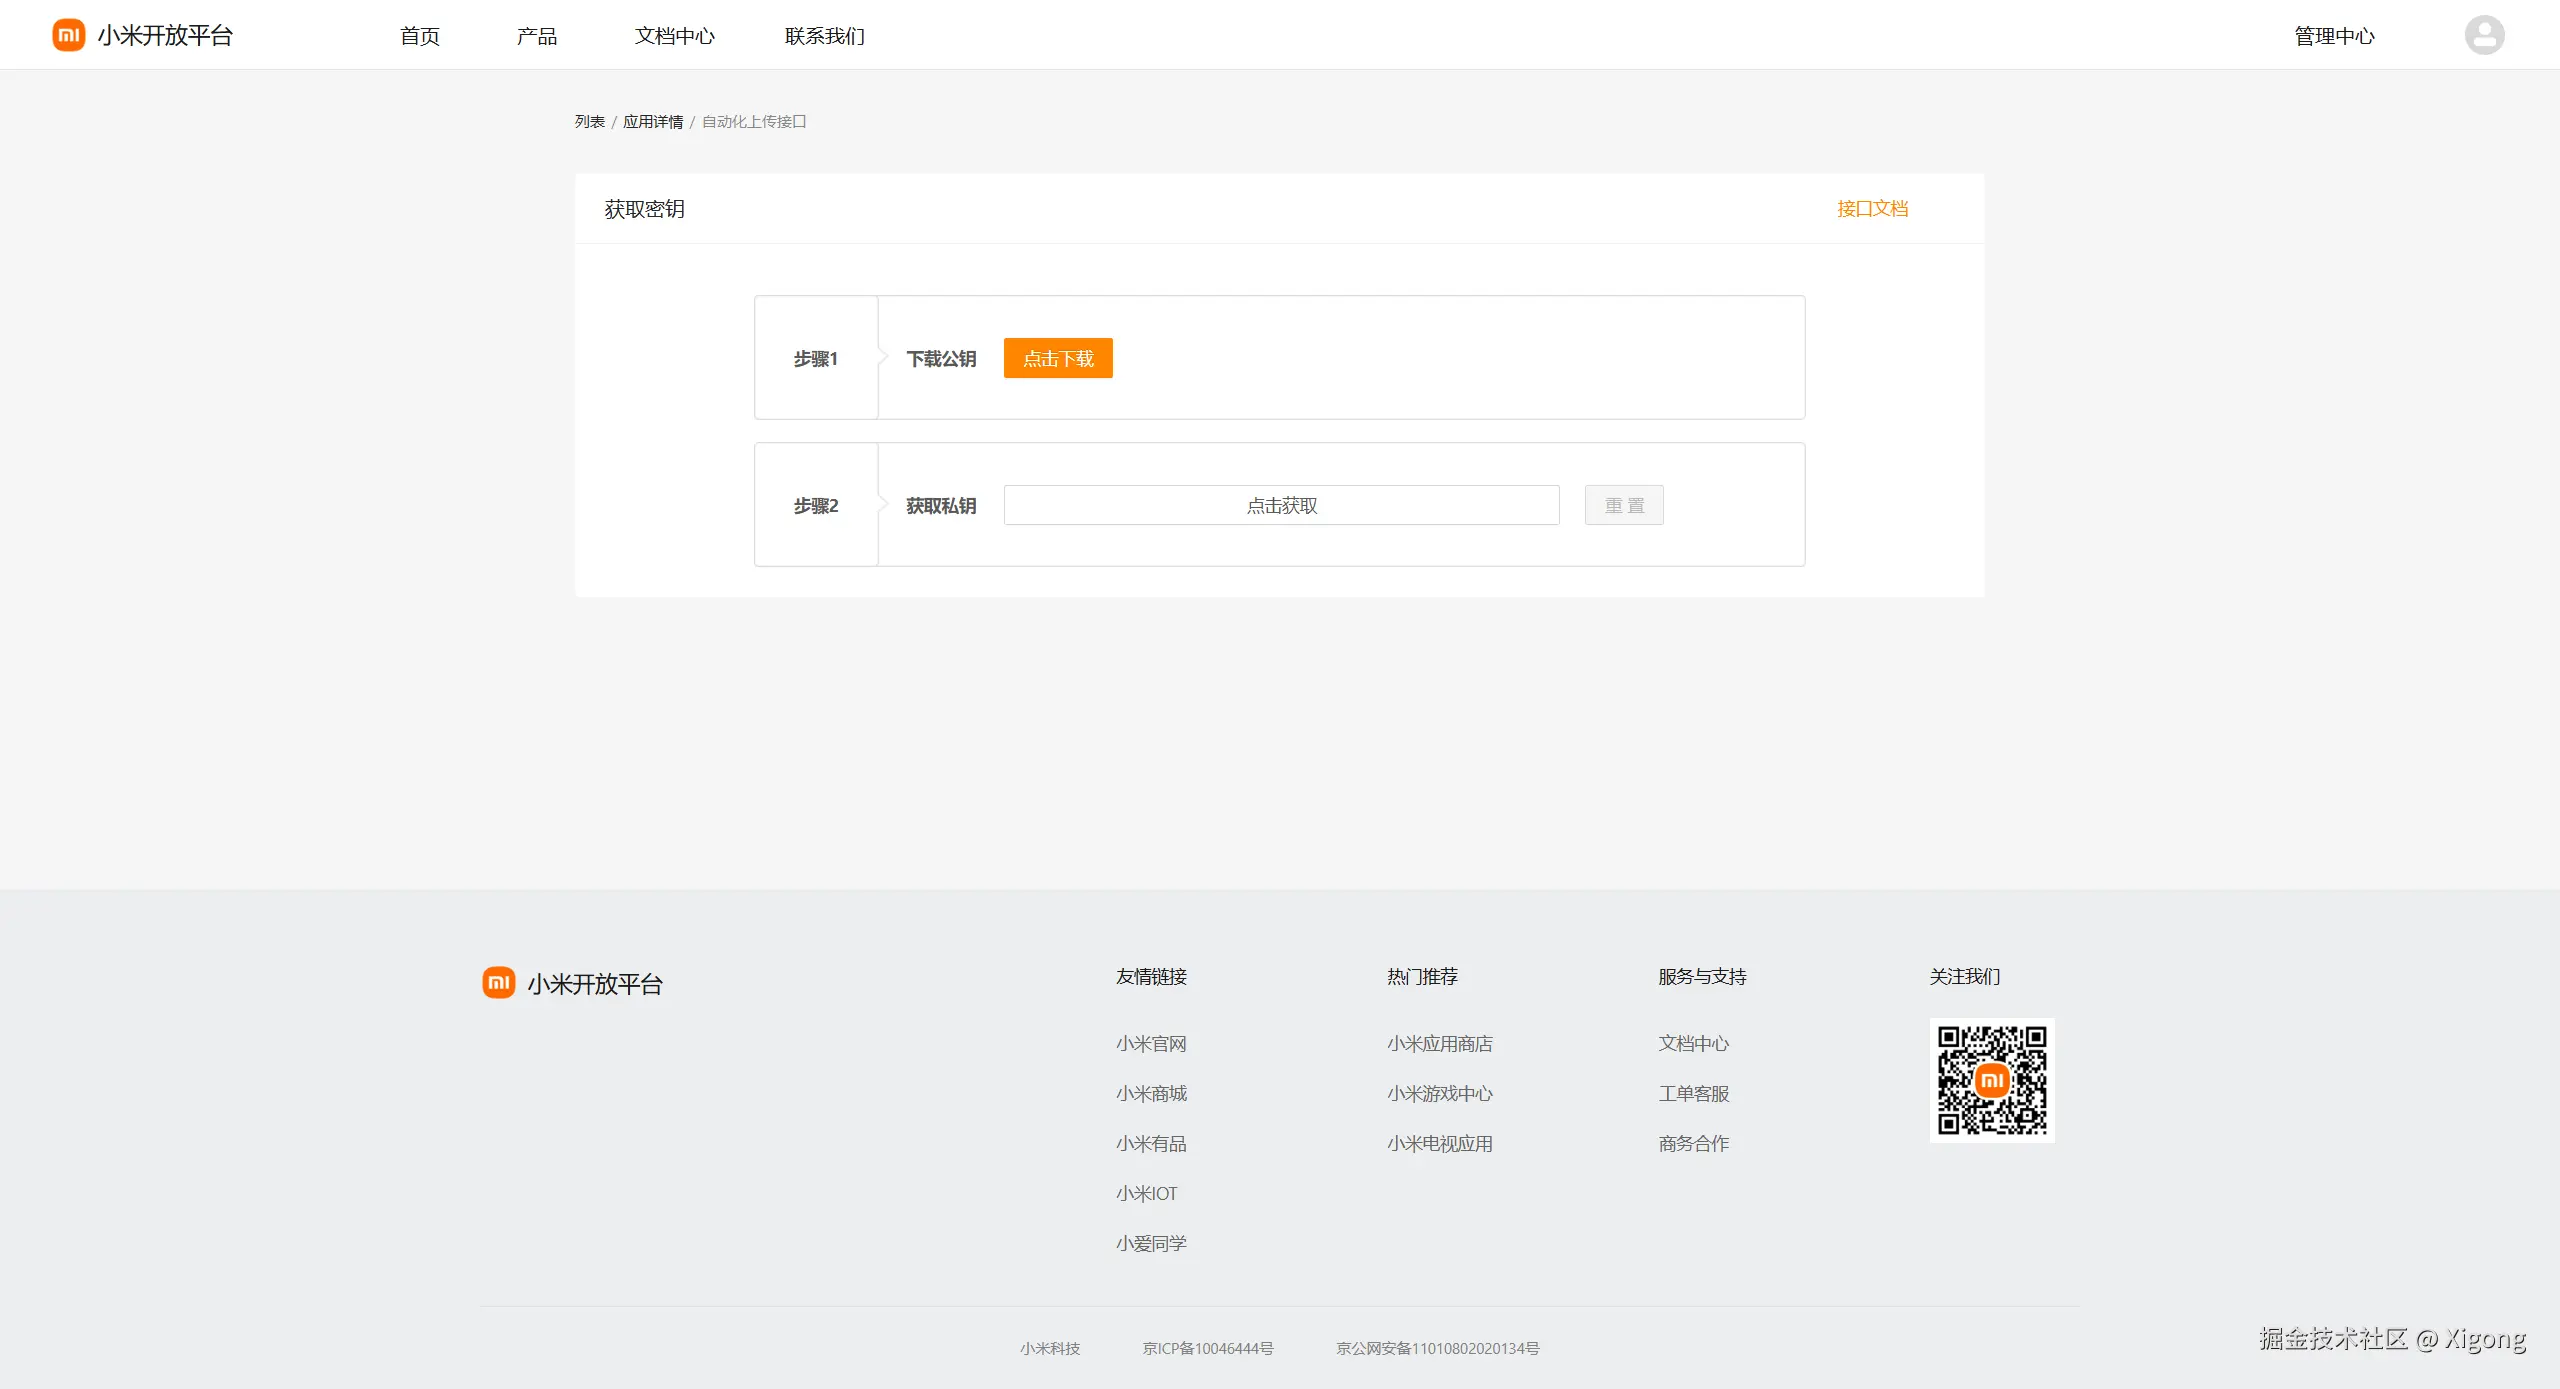Open 管理中心 in the header
Viewport: 2560px width, 1389px height.
2334,36
